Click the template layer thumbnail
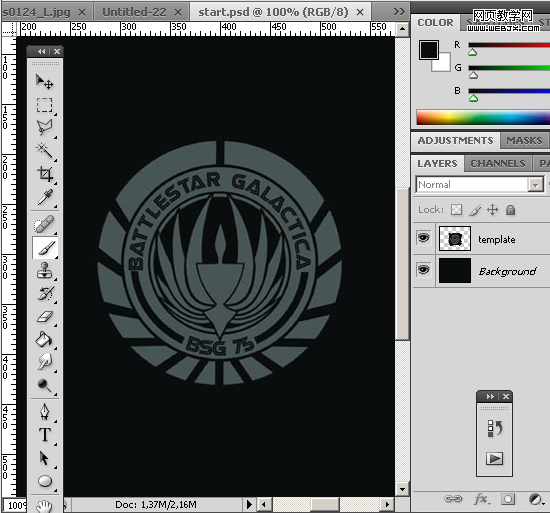This screenshot has height=513, width=550. click(455, 238)
